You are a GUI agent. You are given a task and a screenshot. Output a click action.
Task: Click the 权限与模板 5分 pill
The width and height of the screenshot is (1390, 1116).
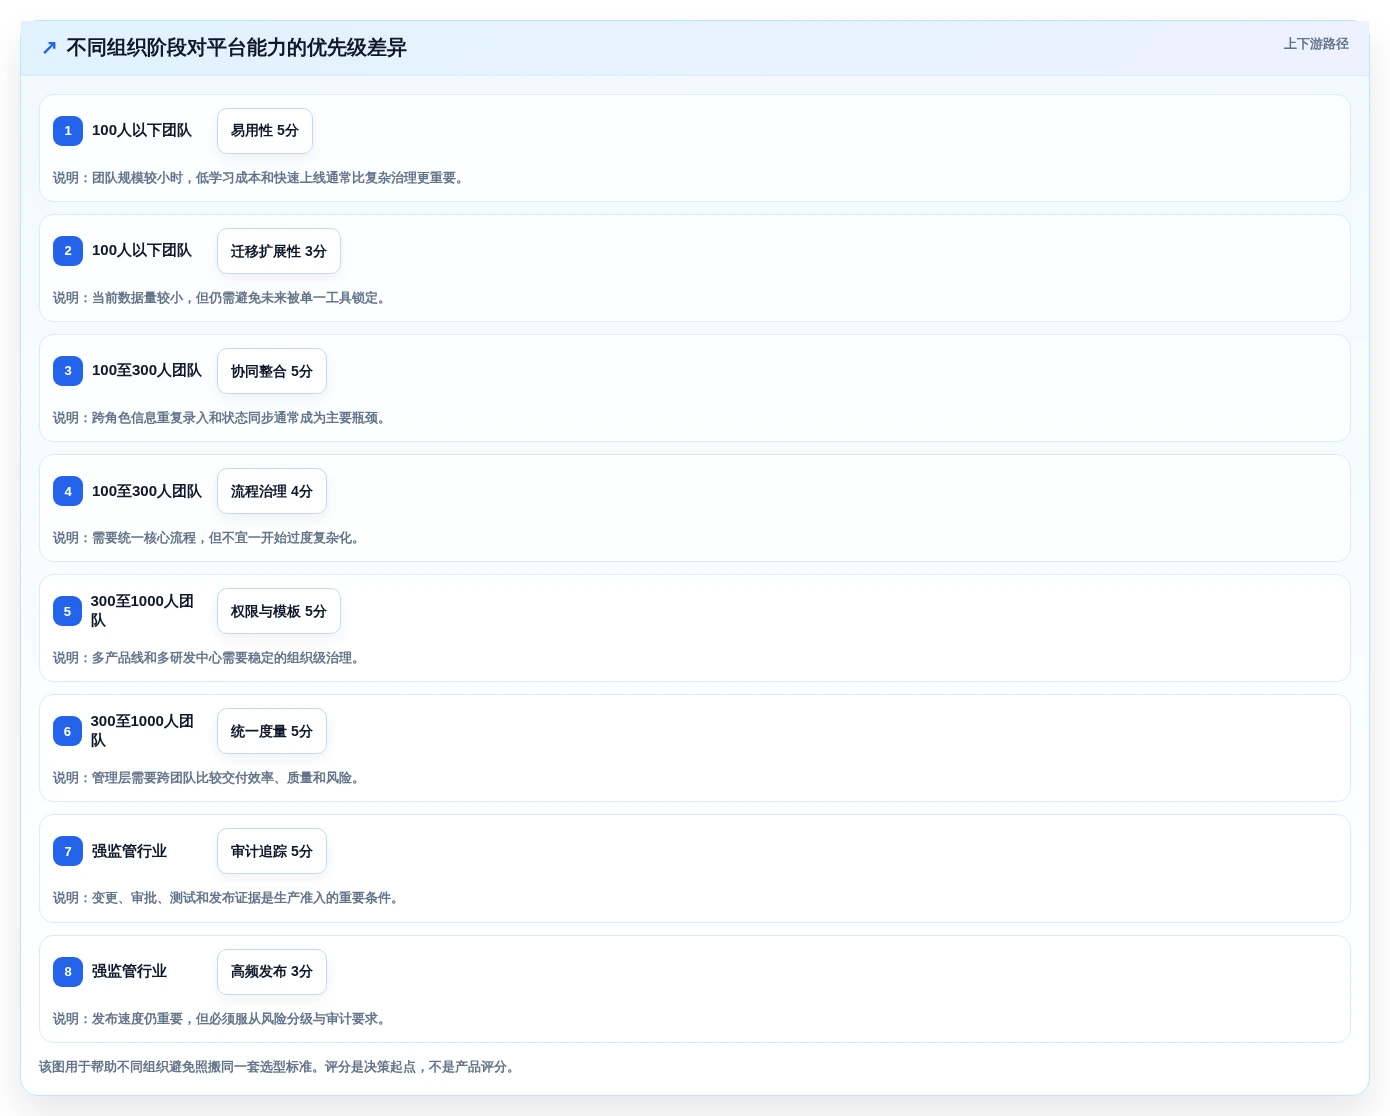pos(279,611)
